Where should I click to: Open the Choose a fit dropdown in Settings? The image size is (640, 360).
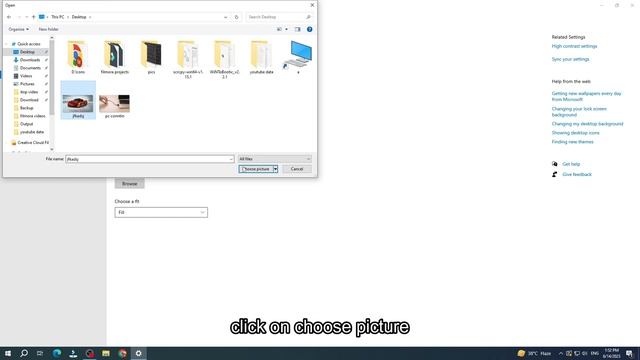161,212
